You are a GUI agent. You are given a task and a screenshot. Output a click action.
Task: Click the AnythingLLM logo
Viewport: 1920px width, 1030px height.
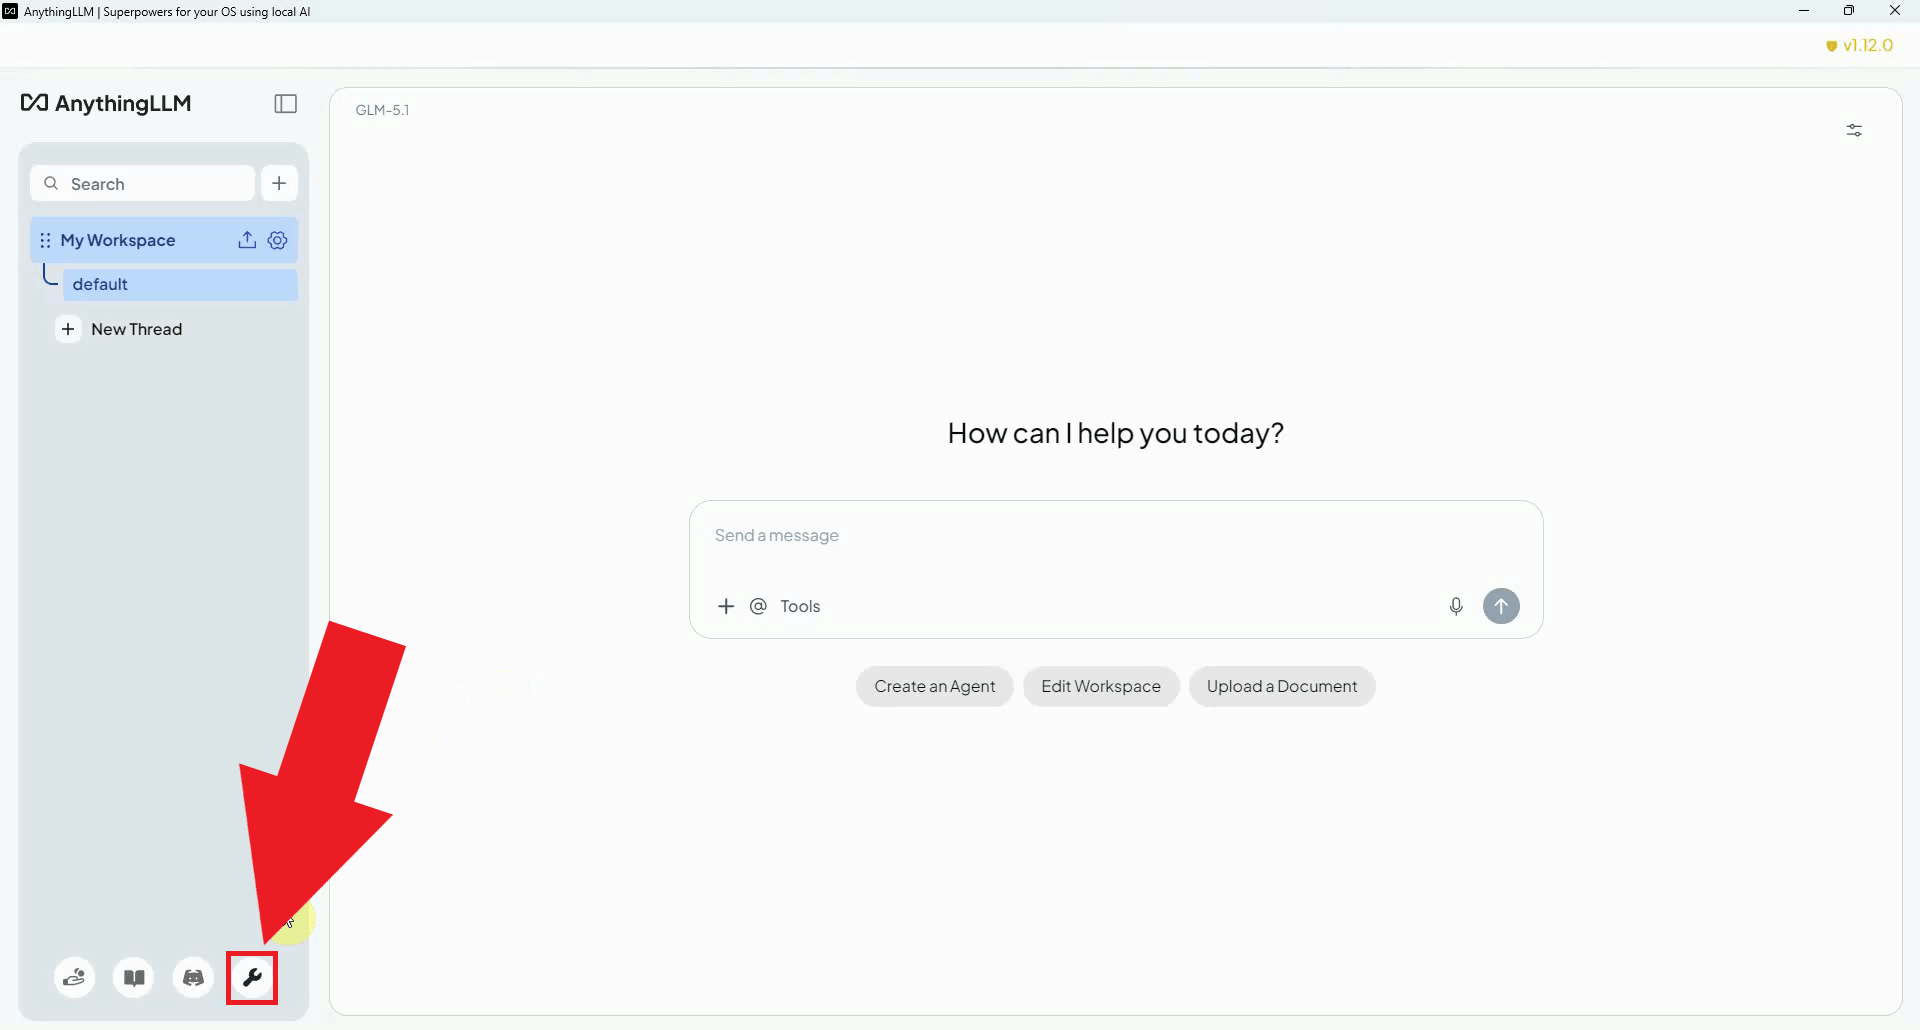(106, 103)
